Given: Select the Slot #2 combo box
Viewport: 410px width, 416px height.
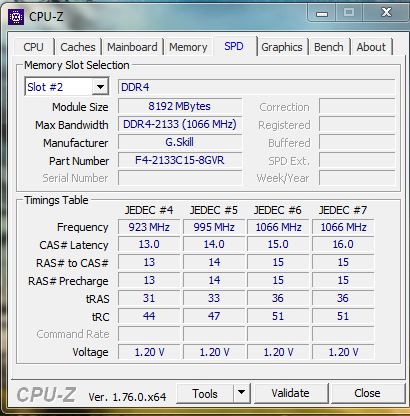Looking at the screenshot, I should [x=67, y=87].
